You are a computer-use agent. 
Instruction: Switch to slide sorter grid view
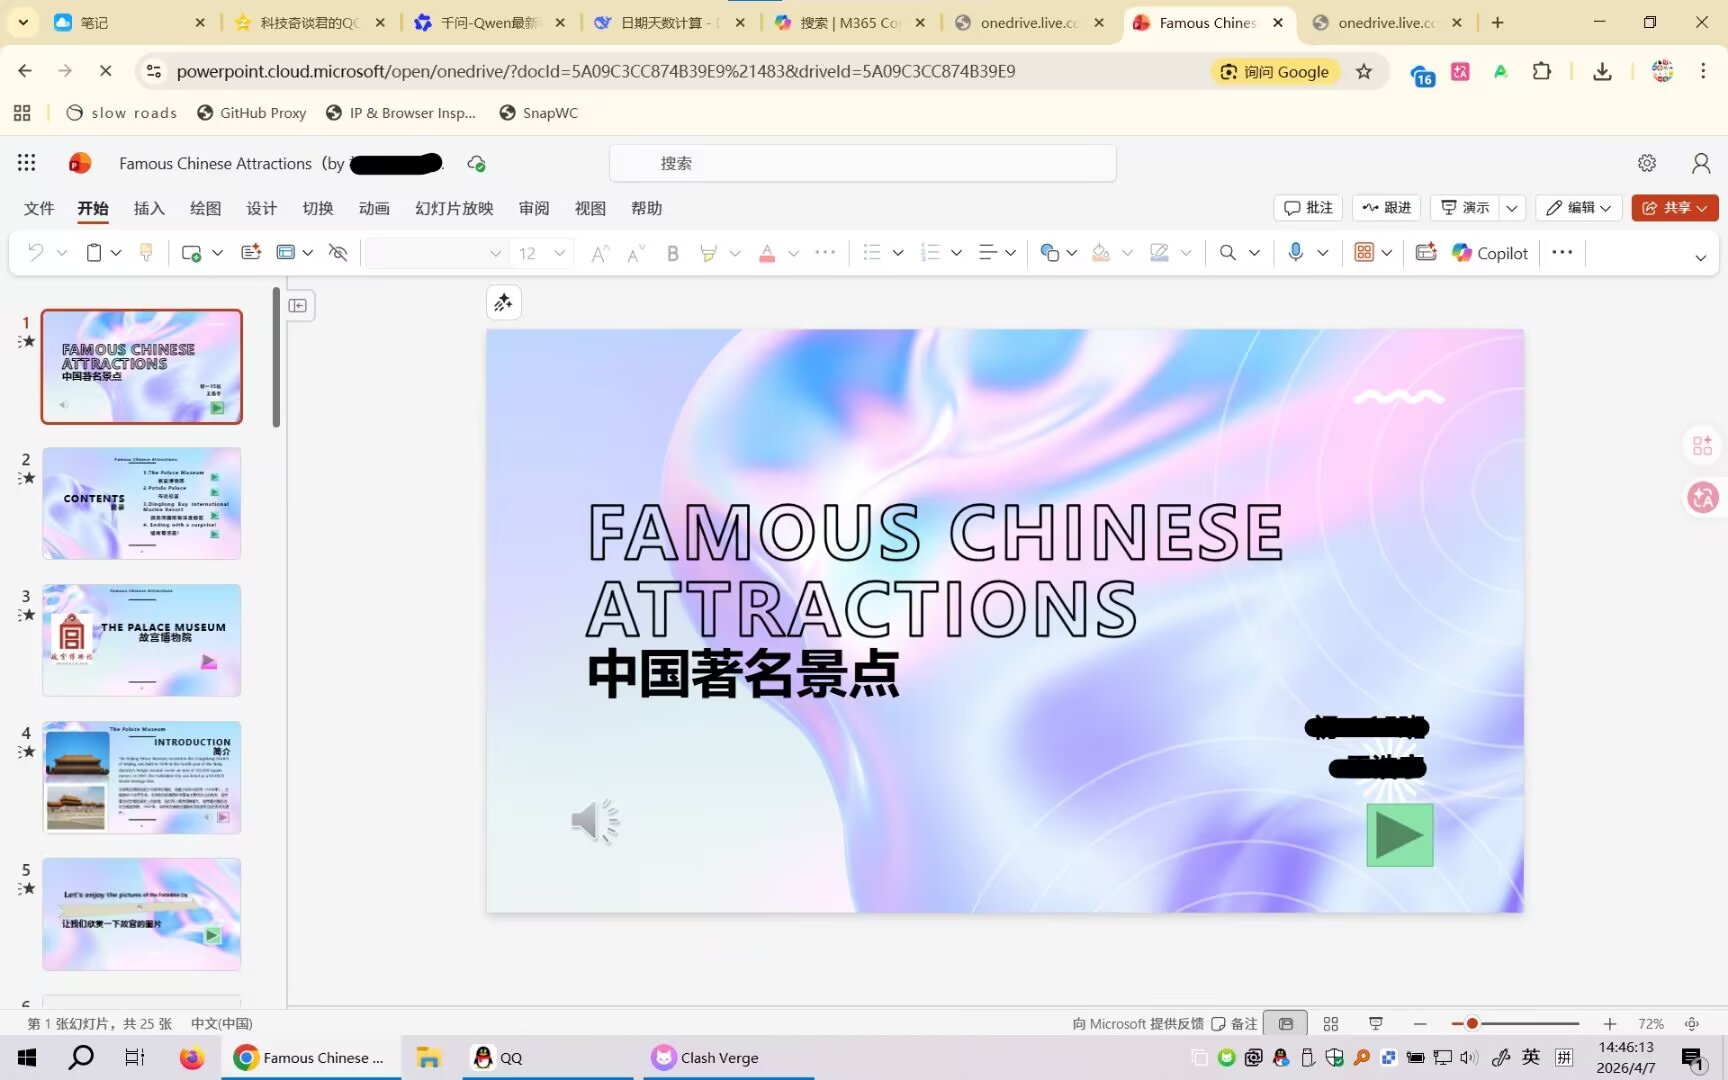[1330, 1023]
